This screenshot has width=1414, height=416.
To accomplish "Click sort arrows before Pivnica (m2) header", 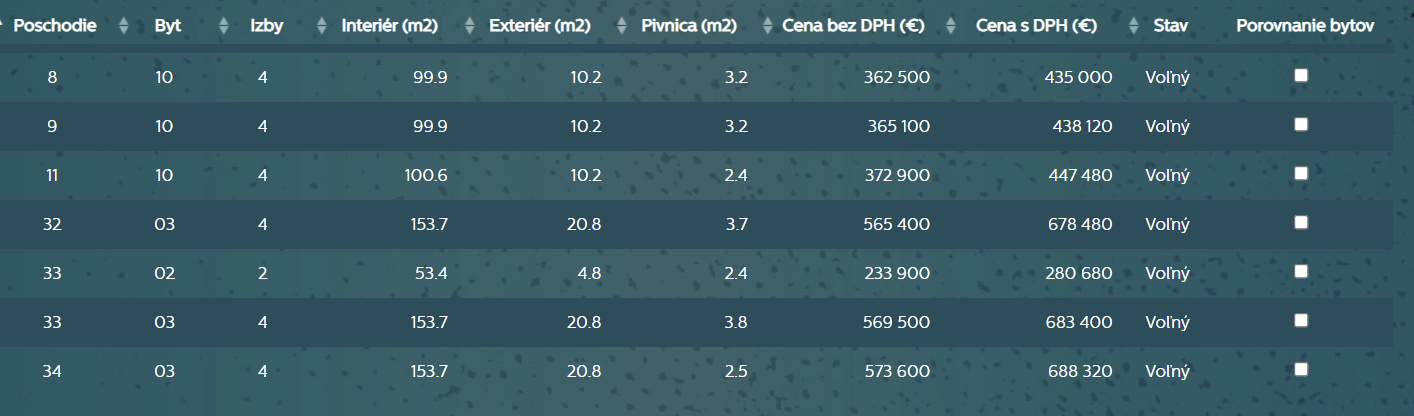I will (622, 27).
